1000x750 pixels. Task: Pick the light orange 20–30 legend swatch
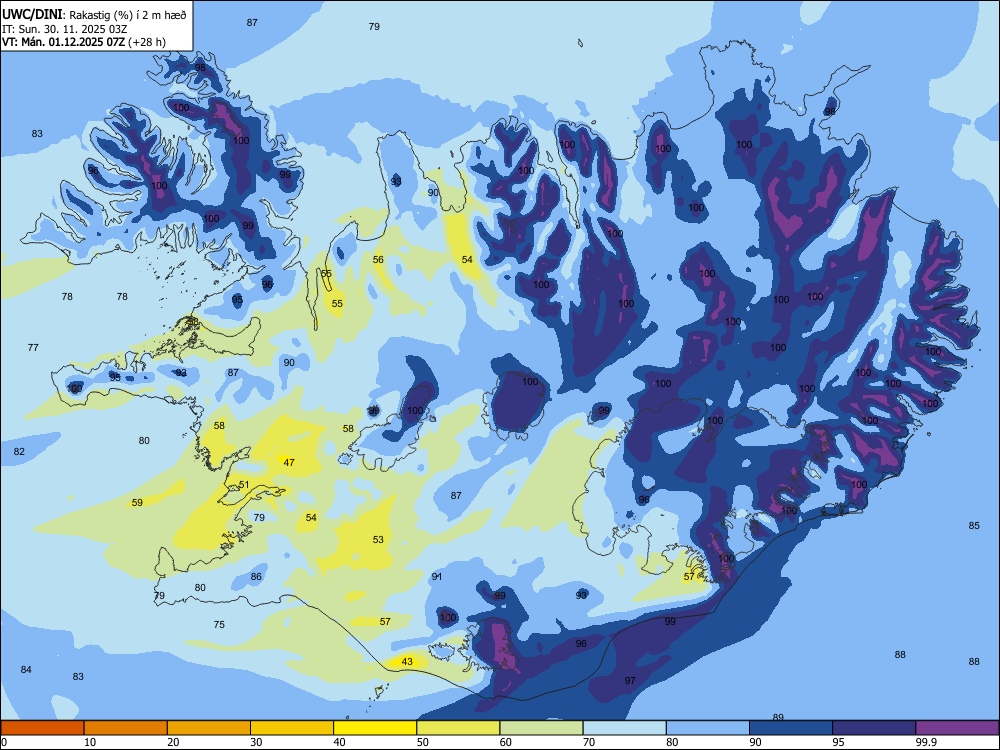pos(209,728)
